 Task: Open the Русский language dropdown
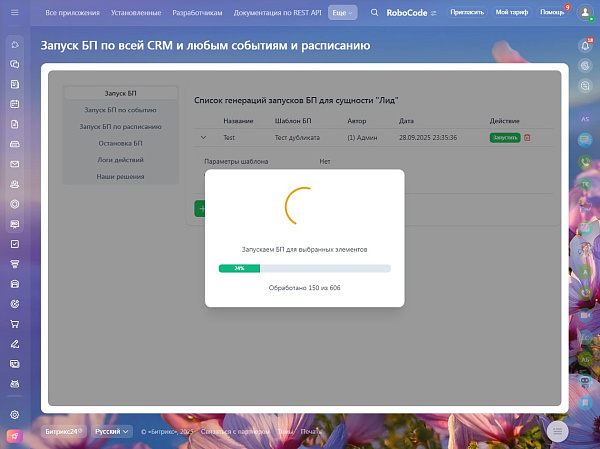click(x=112, y=431)
